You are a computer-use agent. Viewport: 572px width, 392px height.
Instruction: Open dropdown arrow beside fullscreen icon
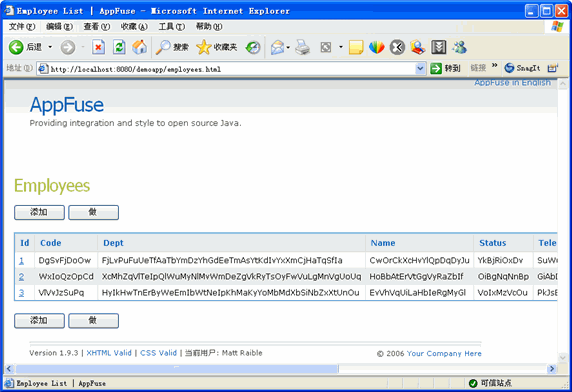(x=341, y=47)
